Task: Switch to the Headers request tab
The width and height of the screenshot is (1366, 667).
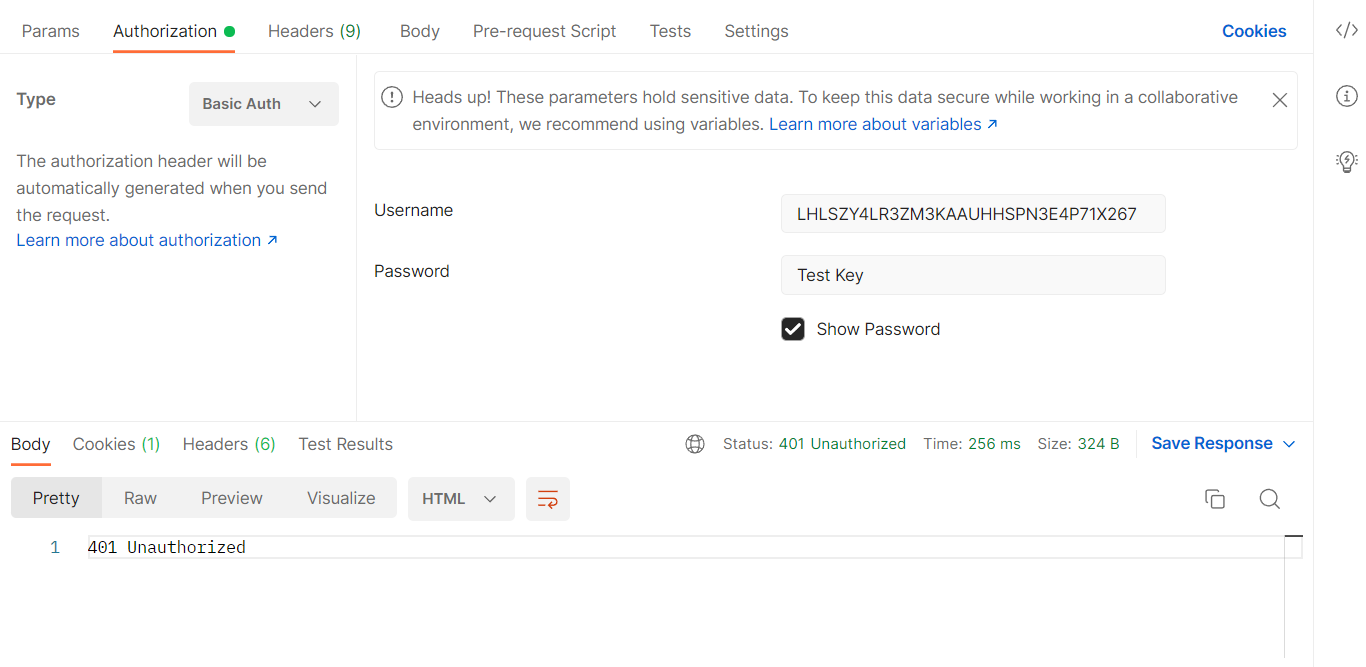Action: point(313,30)
